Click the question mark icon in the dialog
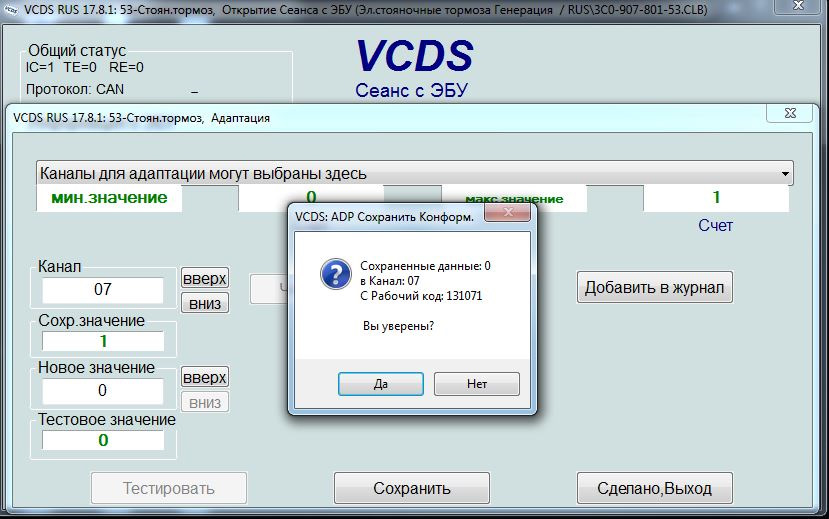 pos(336,274)
